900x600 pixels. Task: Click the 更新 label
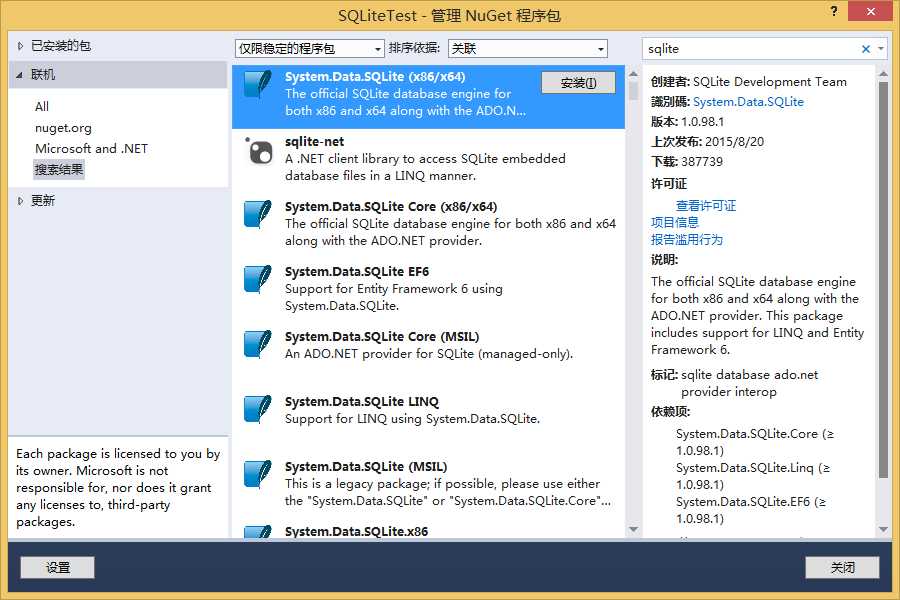(43, 201)
